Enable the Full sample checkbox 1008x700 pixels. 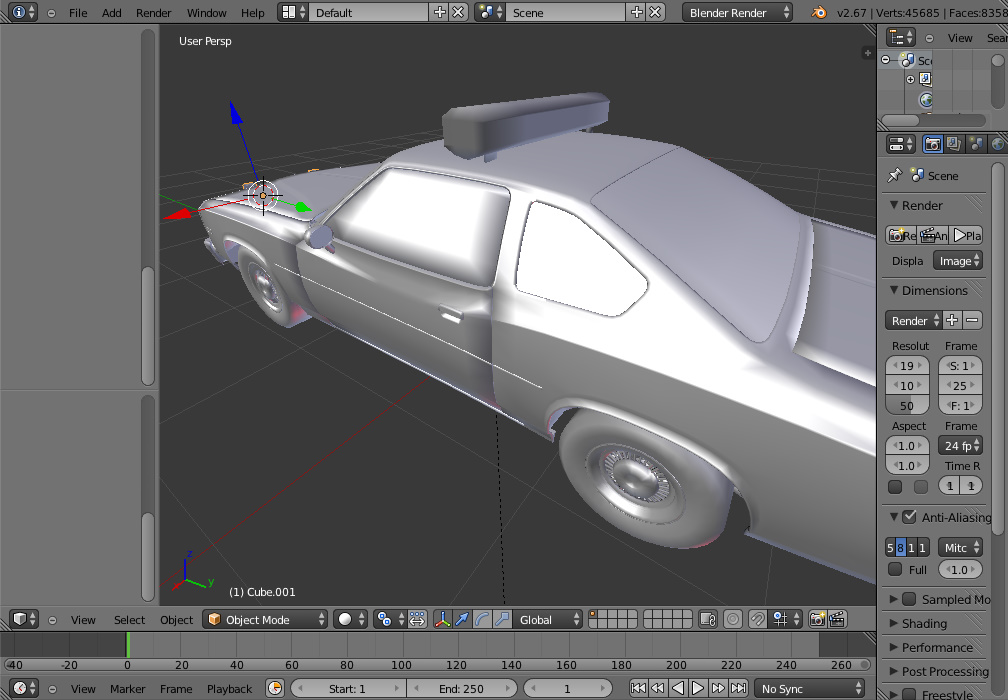pos(895,570)
